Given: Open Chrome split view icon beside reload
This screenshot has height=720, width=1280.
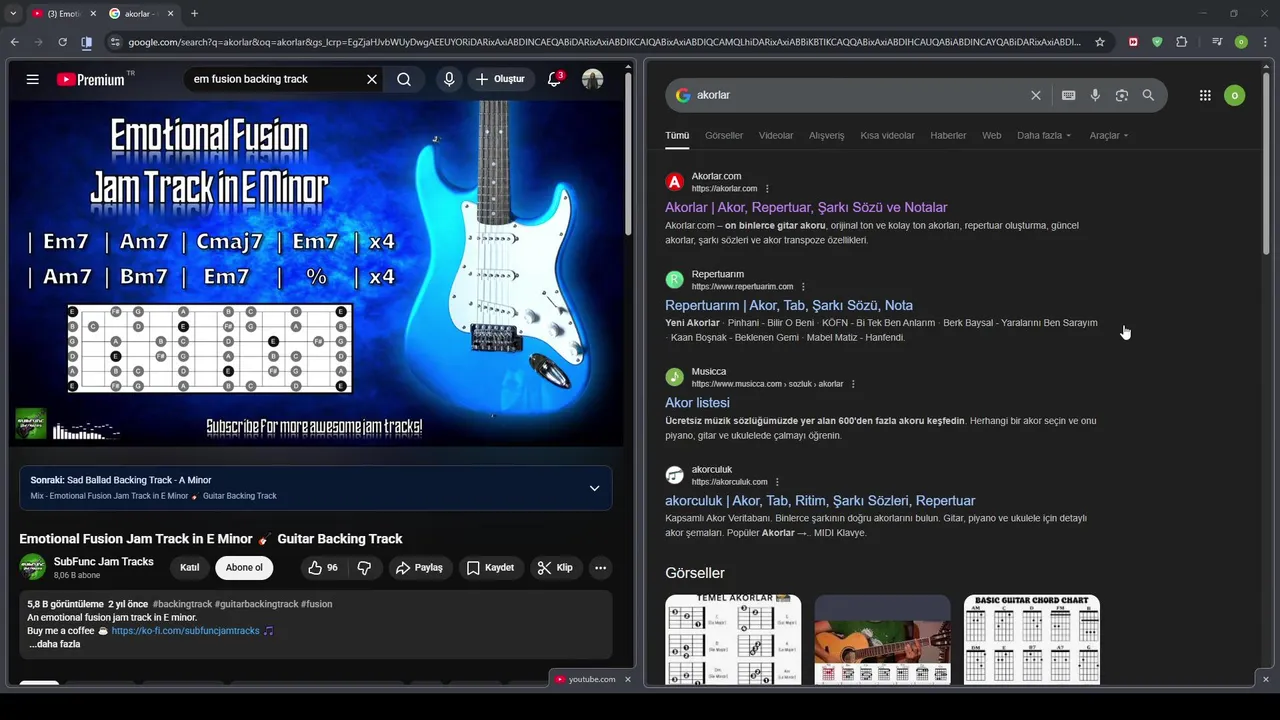Looking at the screenshot, I should (x=87, y=42).
